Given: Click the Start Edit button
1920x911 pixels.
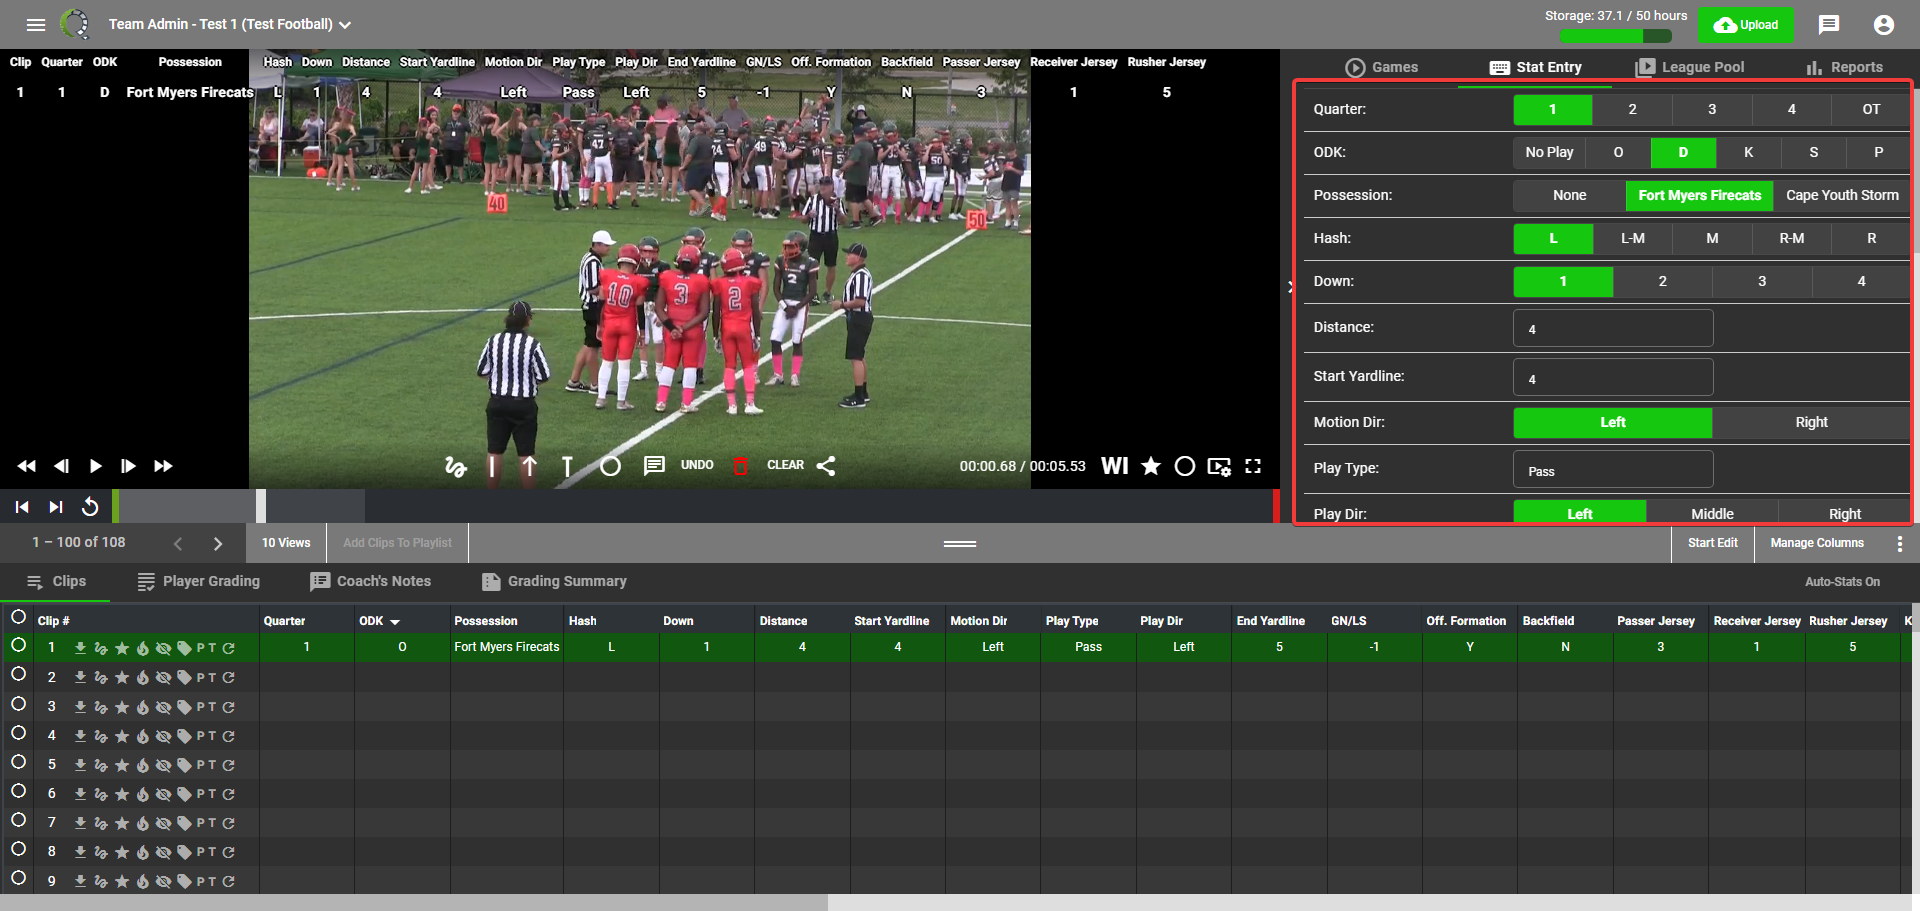Looking at the screenshot, I should point(1713,543).
